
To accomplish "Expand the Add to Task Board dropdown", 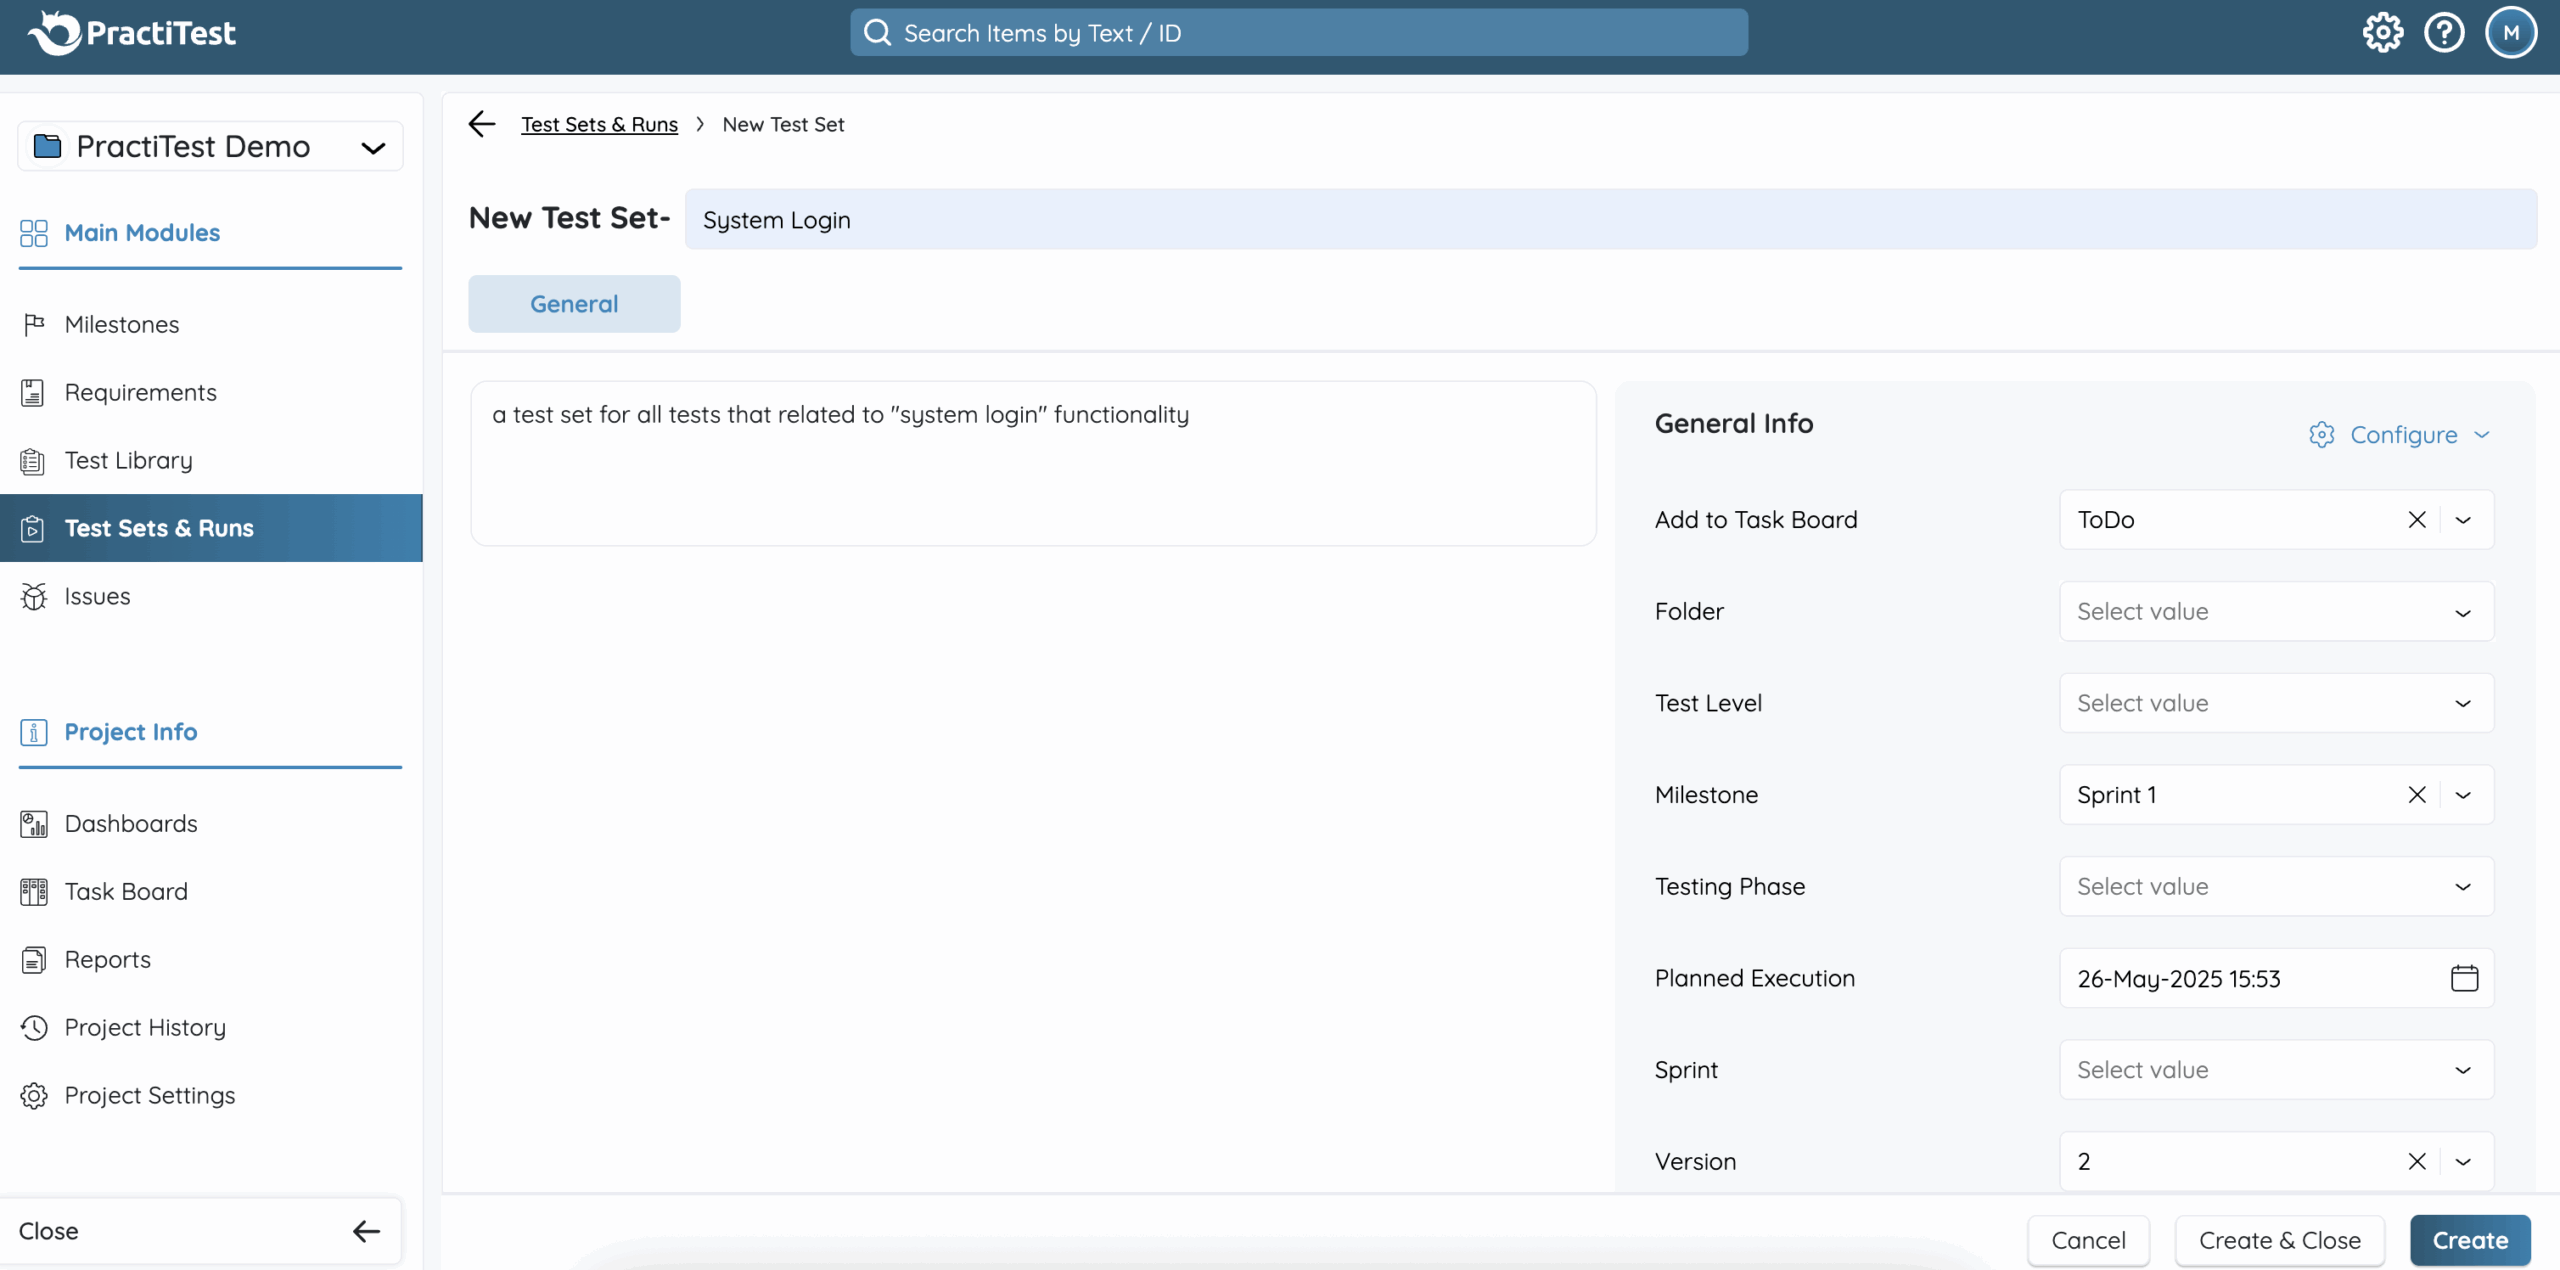I will (x=2463, y=520).
